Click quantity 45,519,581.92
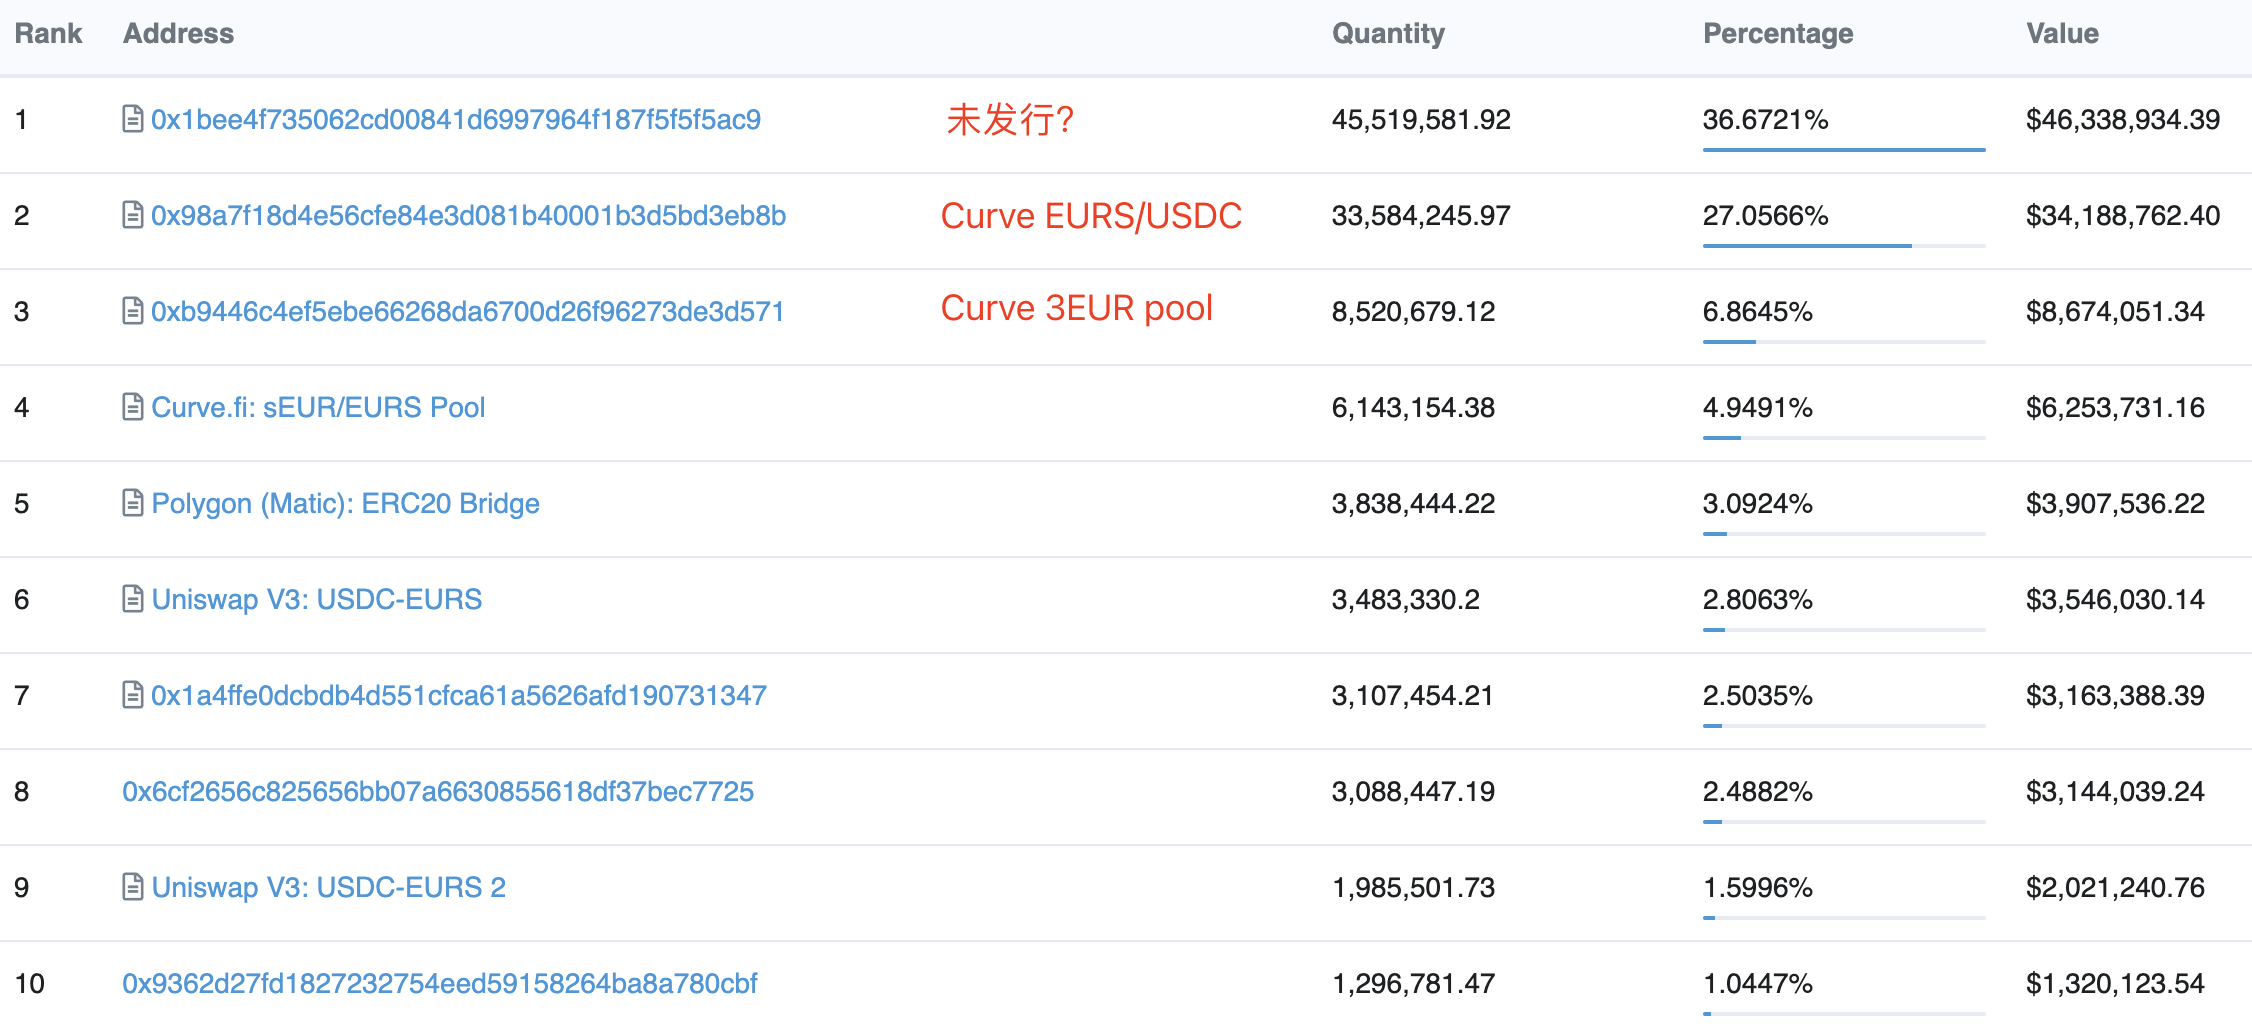This screenshot has width=2252, height=1036. [x=1421, y=120]
